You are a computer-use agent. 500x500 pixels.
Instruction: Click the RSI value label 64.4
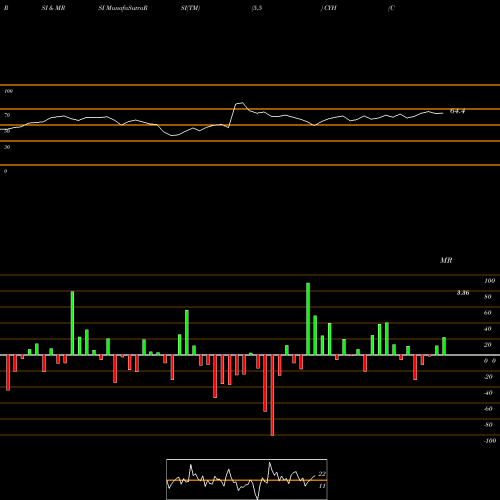pos(457,111)
